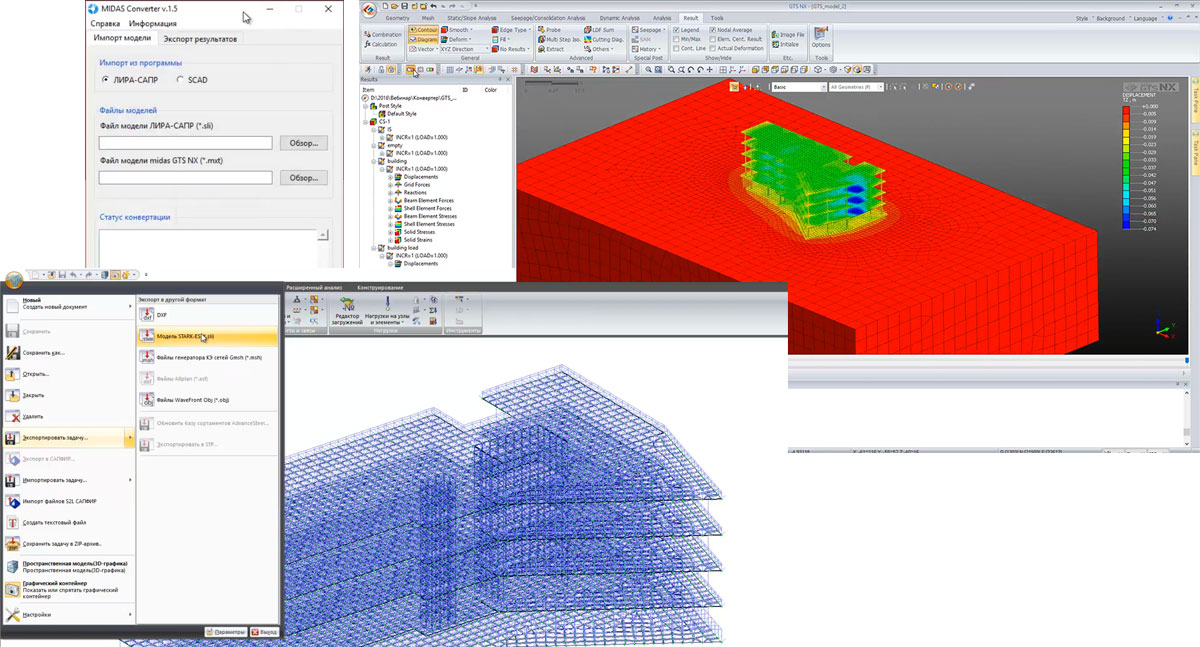Open the XYZ Direction dropdown
The image size is (1200, 647).
(465, 49)
